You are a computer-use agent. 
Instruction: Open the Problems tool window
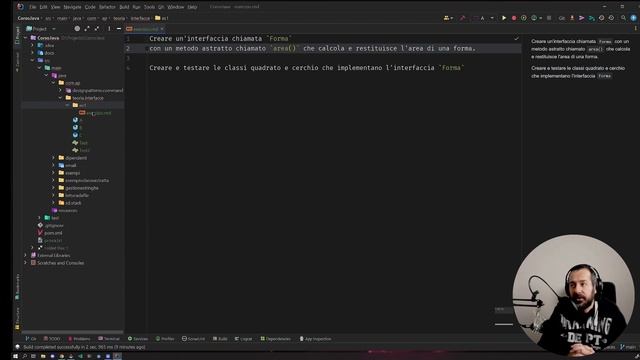coord(79,339)
